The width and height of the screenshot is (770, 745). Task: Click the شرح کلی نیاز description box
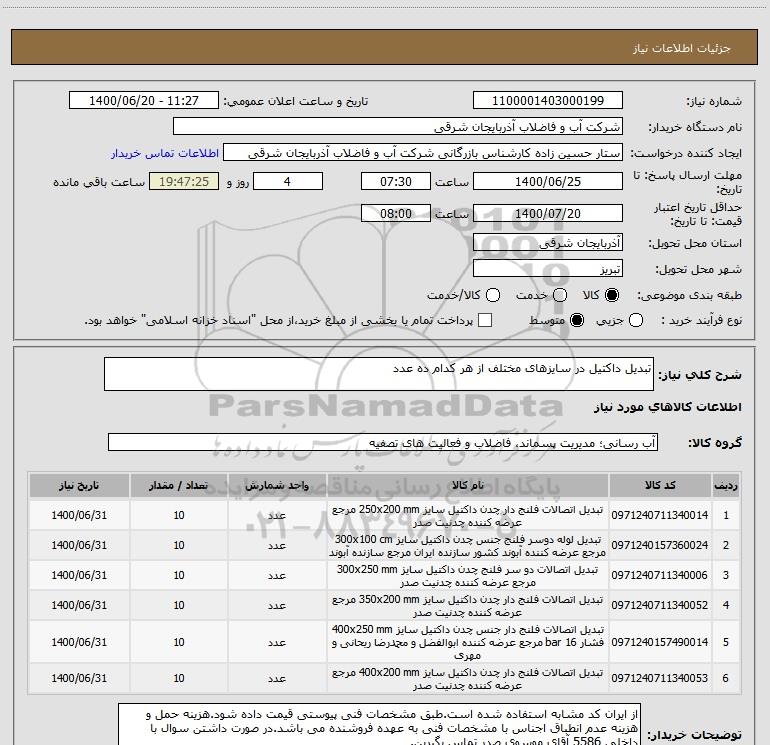click(x=379, y=374)
